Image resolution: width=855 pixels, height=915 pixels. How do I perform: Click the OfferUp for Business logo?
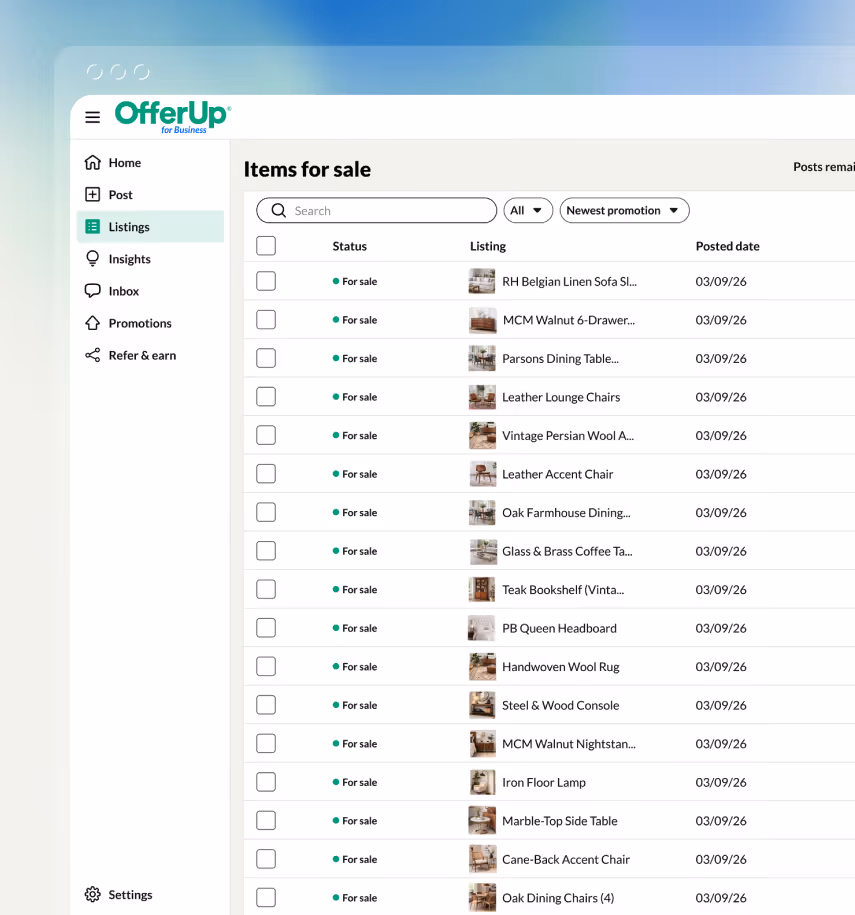[173, 117]
